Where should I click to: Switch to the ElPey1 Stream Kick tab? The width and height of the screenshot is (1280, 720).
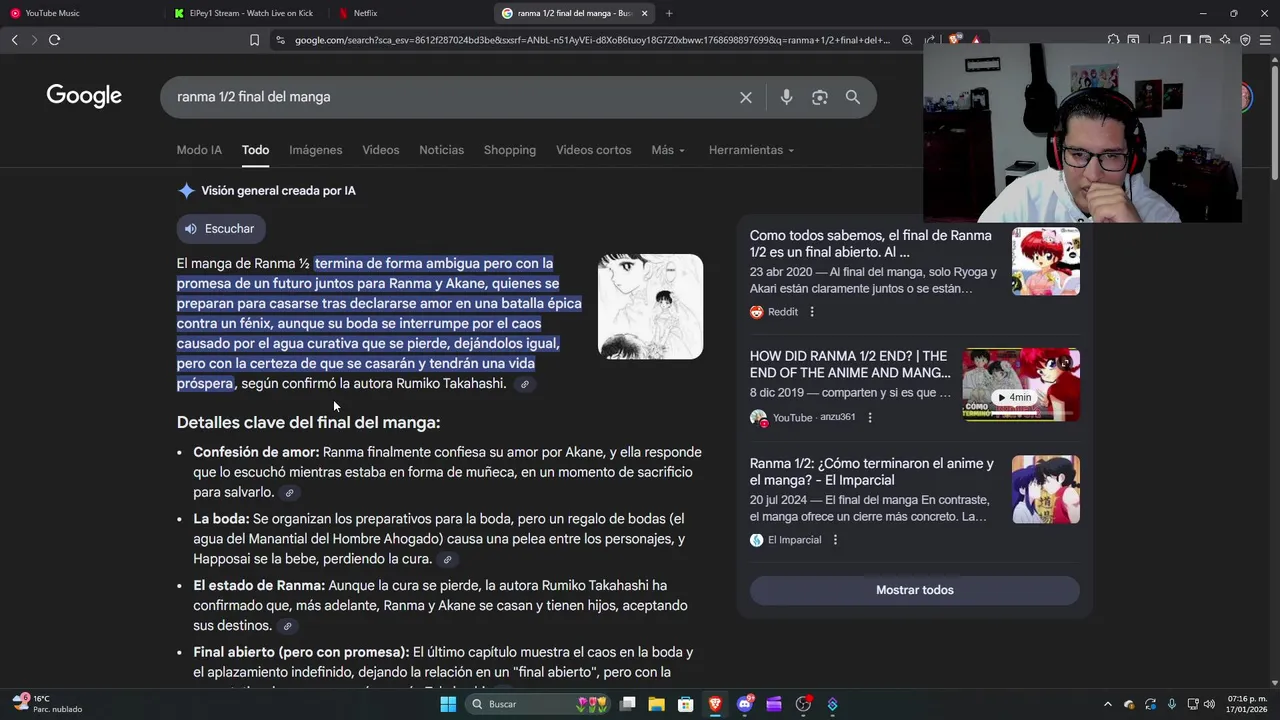coord(245,13)
